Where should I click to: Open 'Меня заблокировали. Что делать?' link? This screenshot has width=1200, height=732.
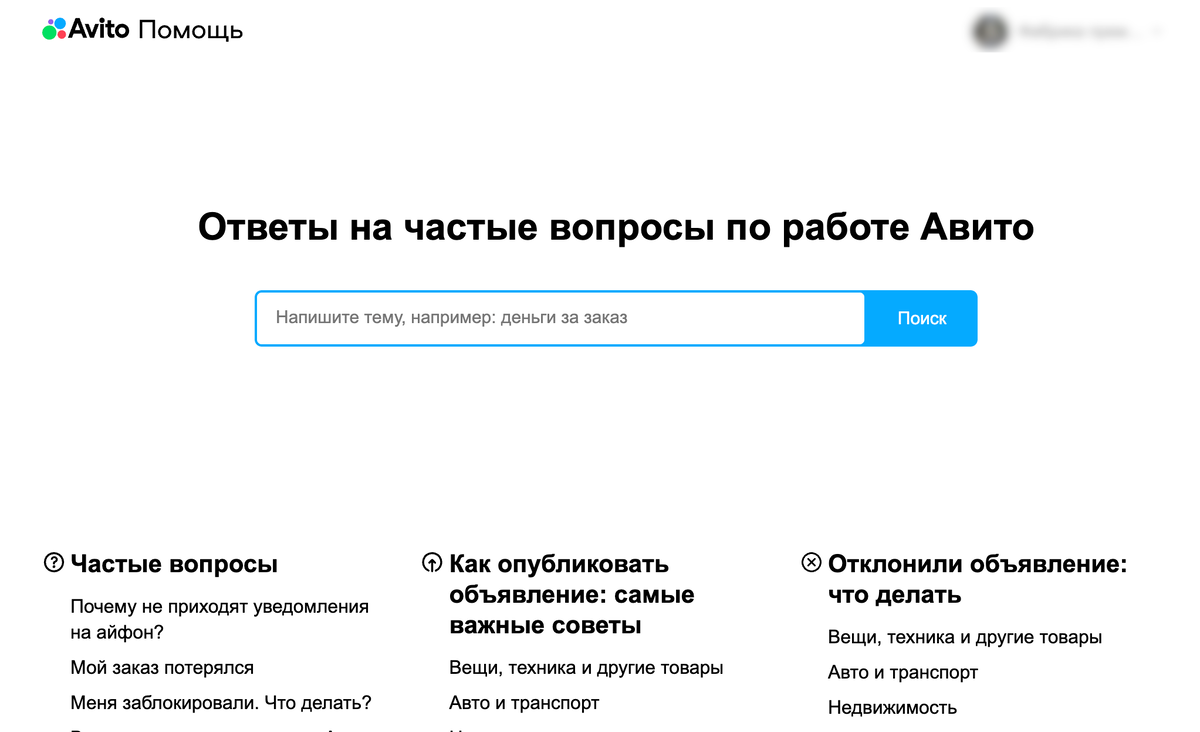tap(221, 703)
